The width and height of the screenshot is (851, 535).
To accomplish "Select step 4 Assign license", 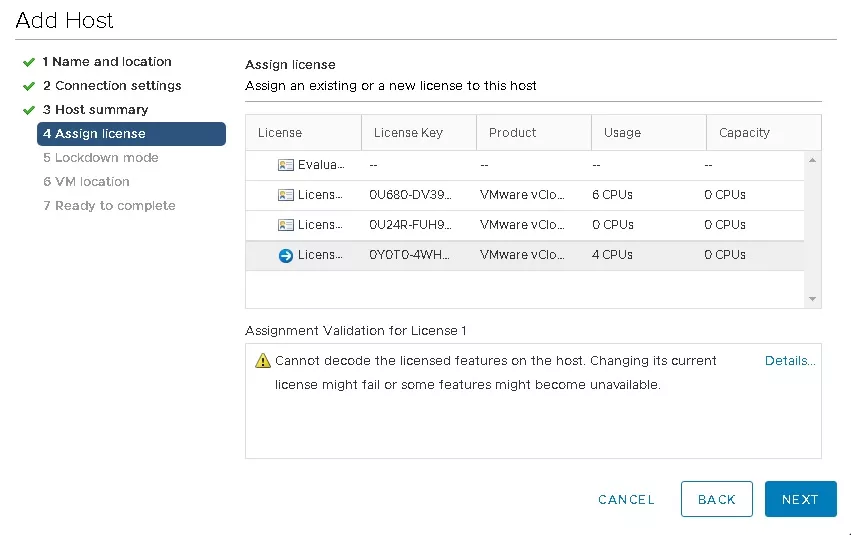I will (x=131, y=133).
